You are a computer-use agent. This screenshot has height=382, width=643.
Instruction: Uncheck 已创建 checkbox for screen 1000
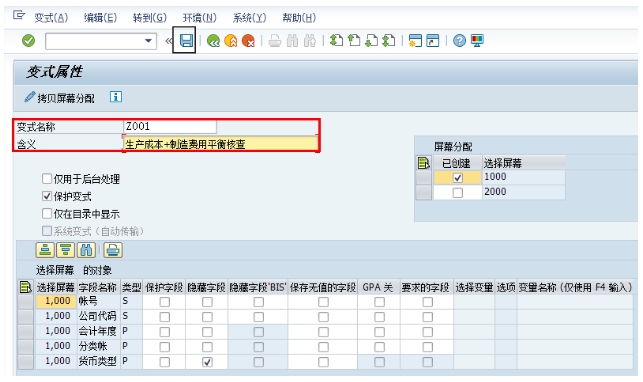(x=458, y=177)
